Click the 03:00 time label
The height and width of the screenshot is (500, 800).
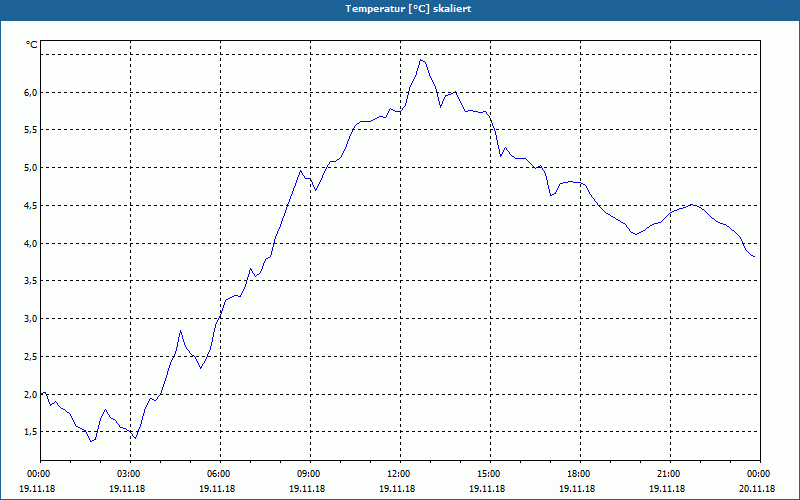(x=127, y=474)
